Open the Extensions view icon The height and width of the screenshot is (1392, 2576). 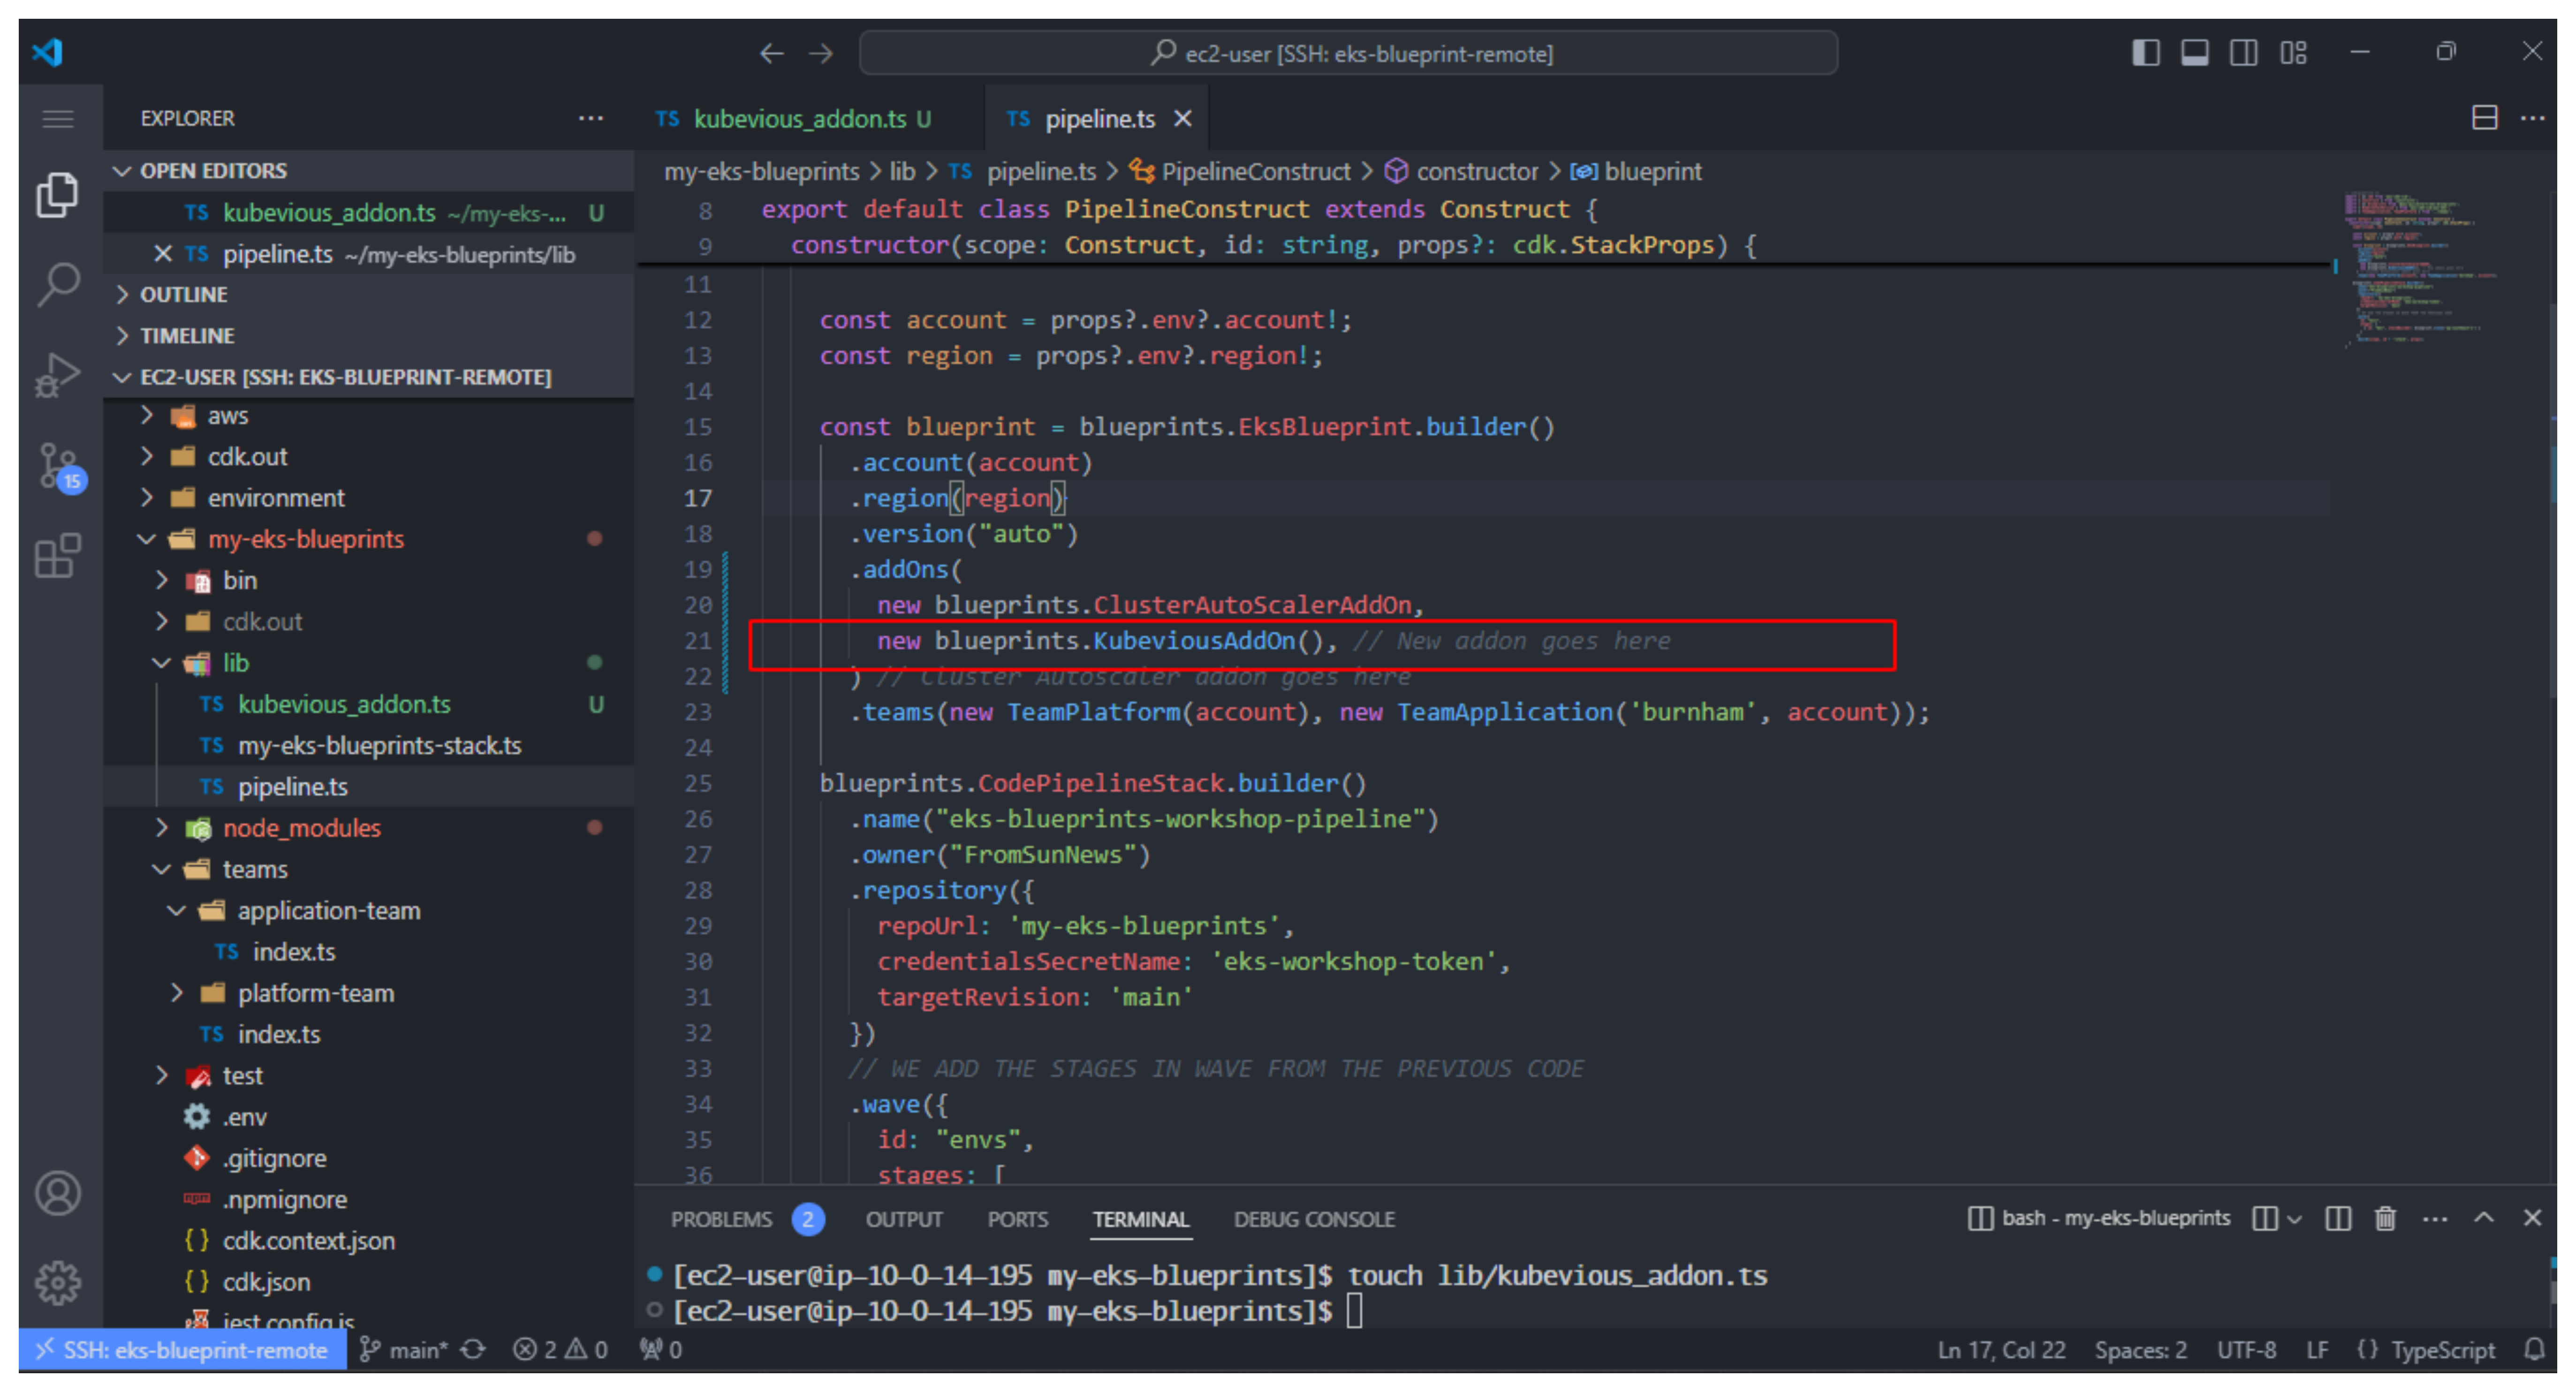(58, 556)
